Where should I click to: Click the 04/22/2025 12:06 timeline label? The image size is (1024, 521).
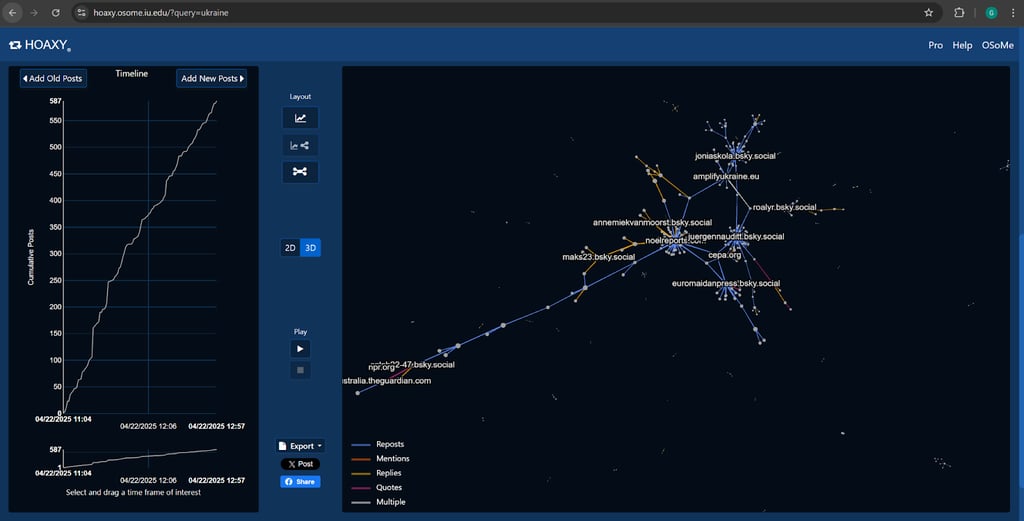tap(148, 426)
